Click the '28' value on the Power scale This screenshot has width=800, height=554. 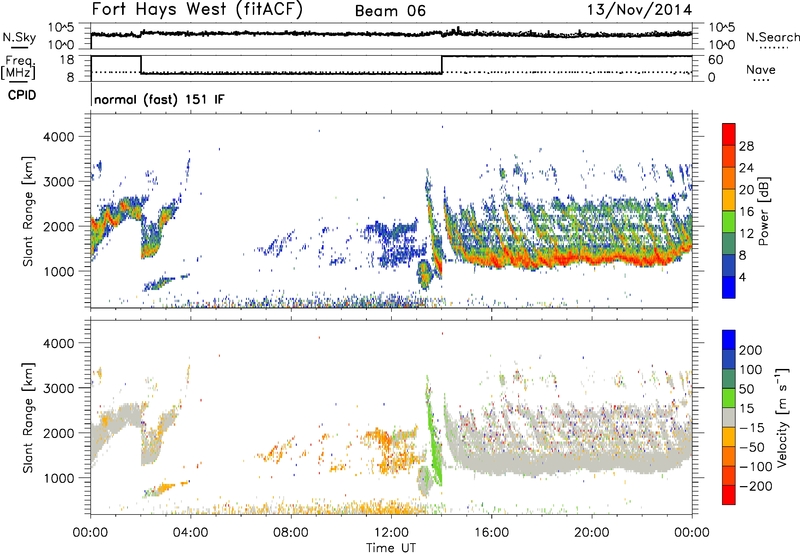[x=746, y=146]
